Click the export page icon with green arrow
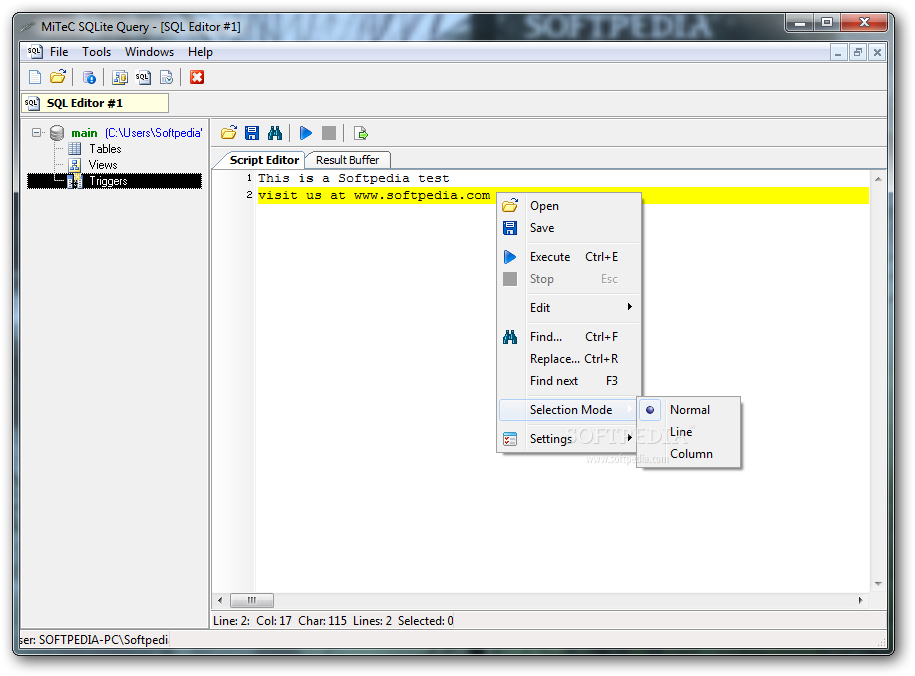The height and width of the screenshot is (676, 915). [361, 133]
